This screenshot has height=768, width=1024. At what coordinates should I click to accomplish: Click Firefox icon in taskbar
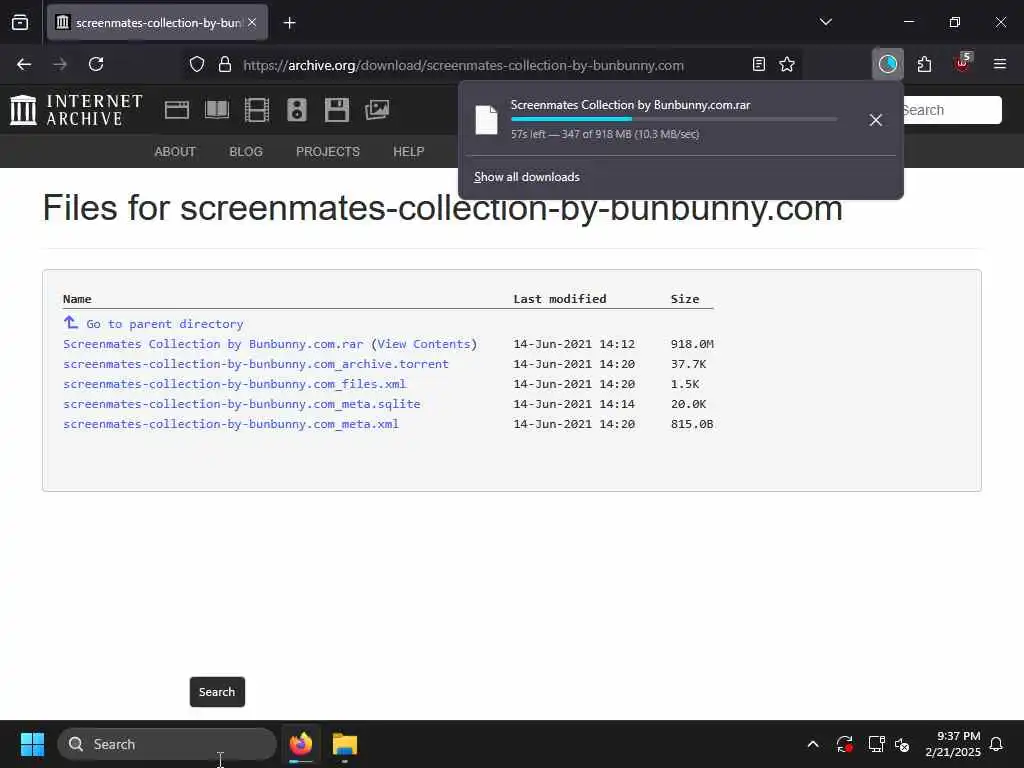(x=301, y=744)
